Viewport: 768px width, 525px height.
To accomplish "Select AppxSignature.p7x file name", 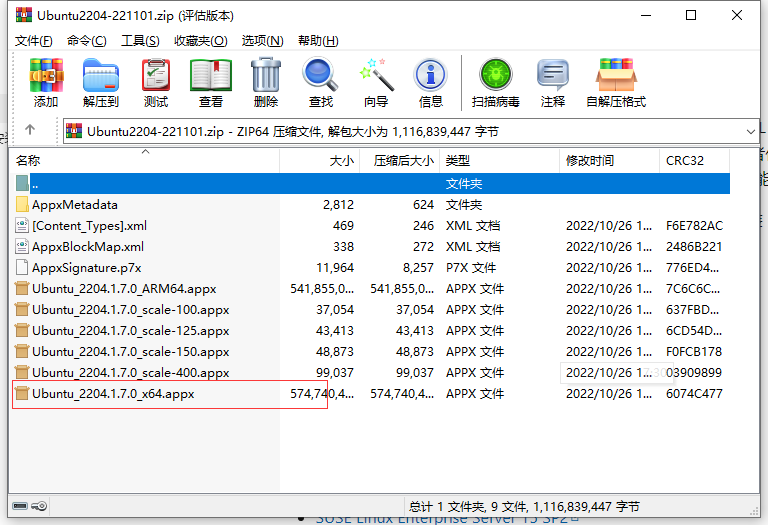I will tap(87, 267).
